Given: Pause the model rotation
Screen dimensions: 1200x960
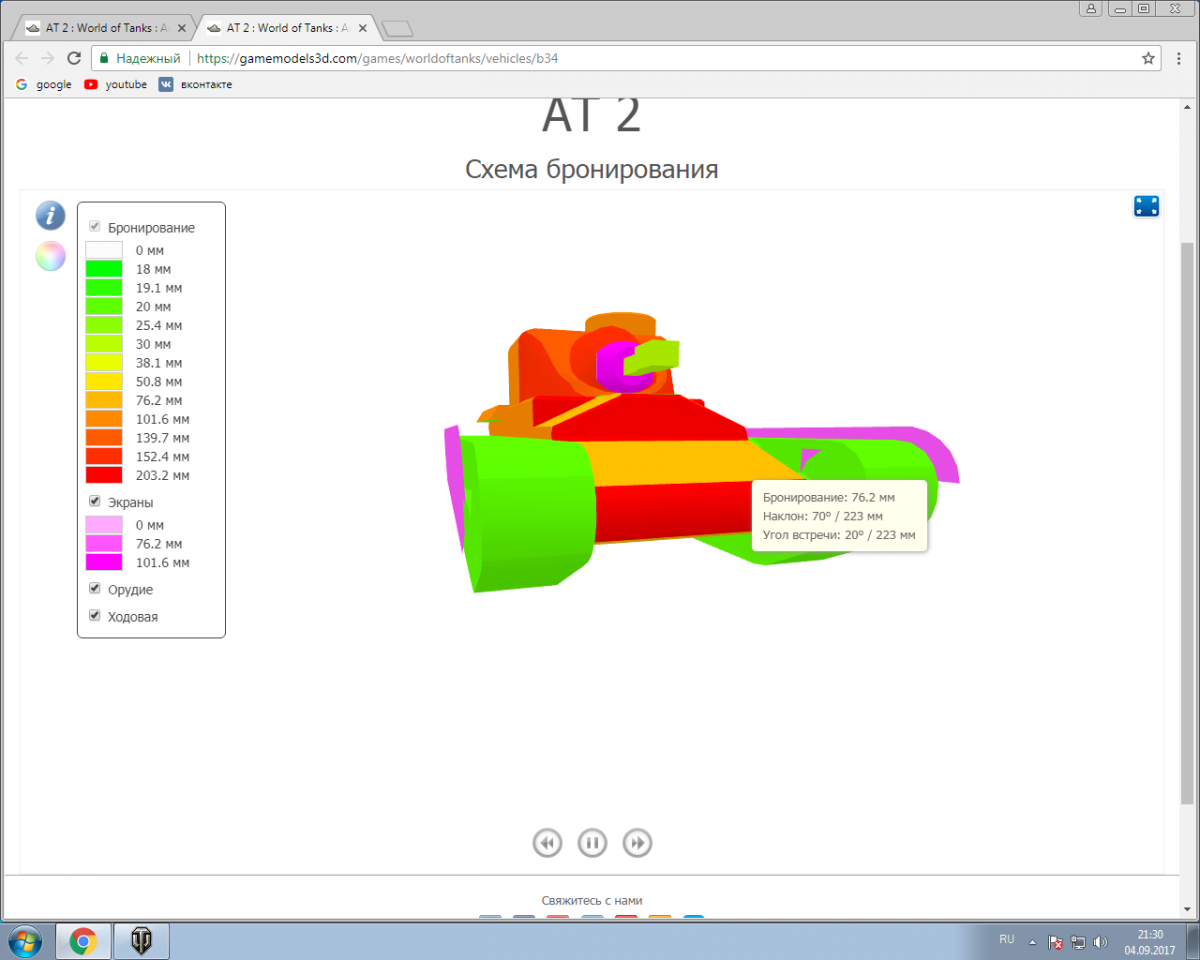Looking at the screenshot, I should 592,843.
